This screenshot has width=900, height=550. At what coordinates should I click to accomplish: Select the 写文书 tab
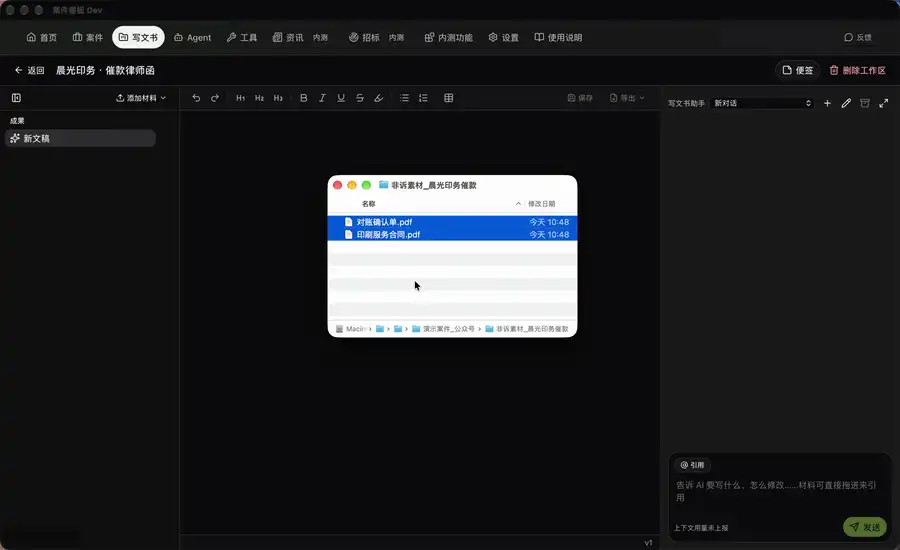point(138,37)
